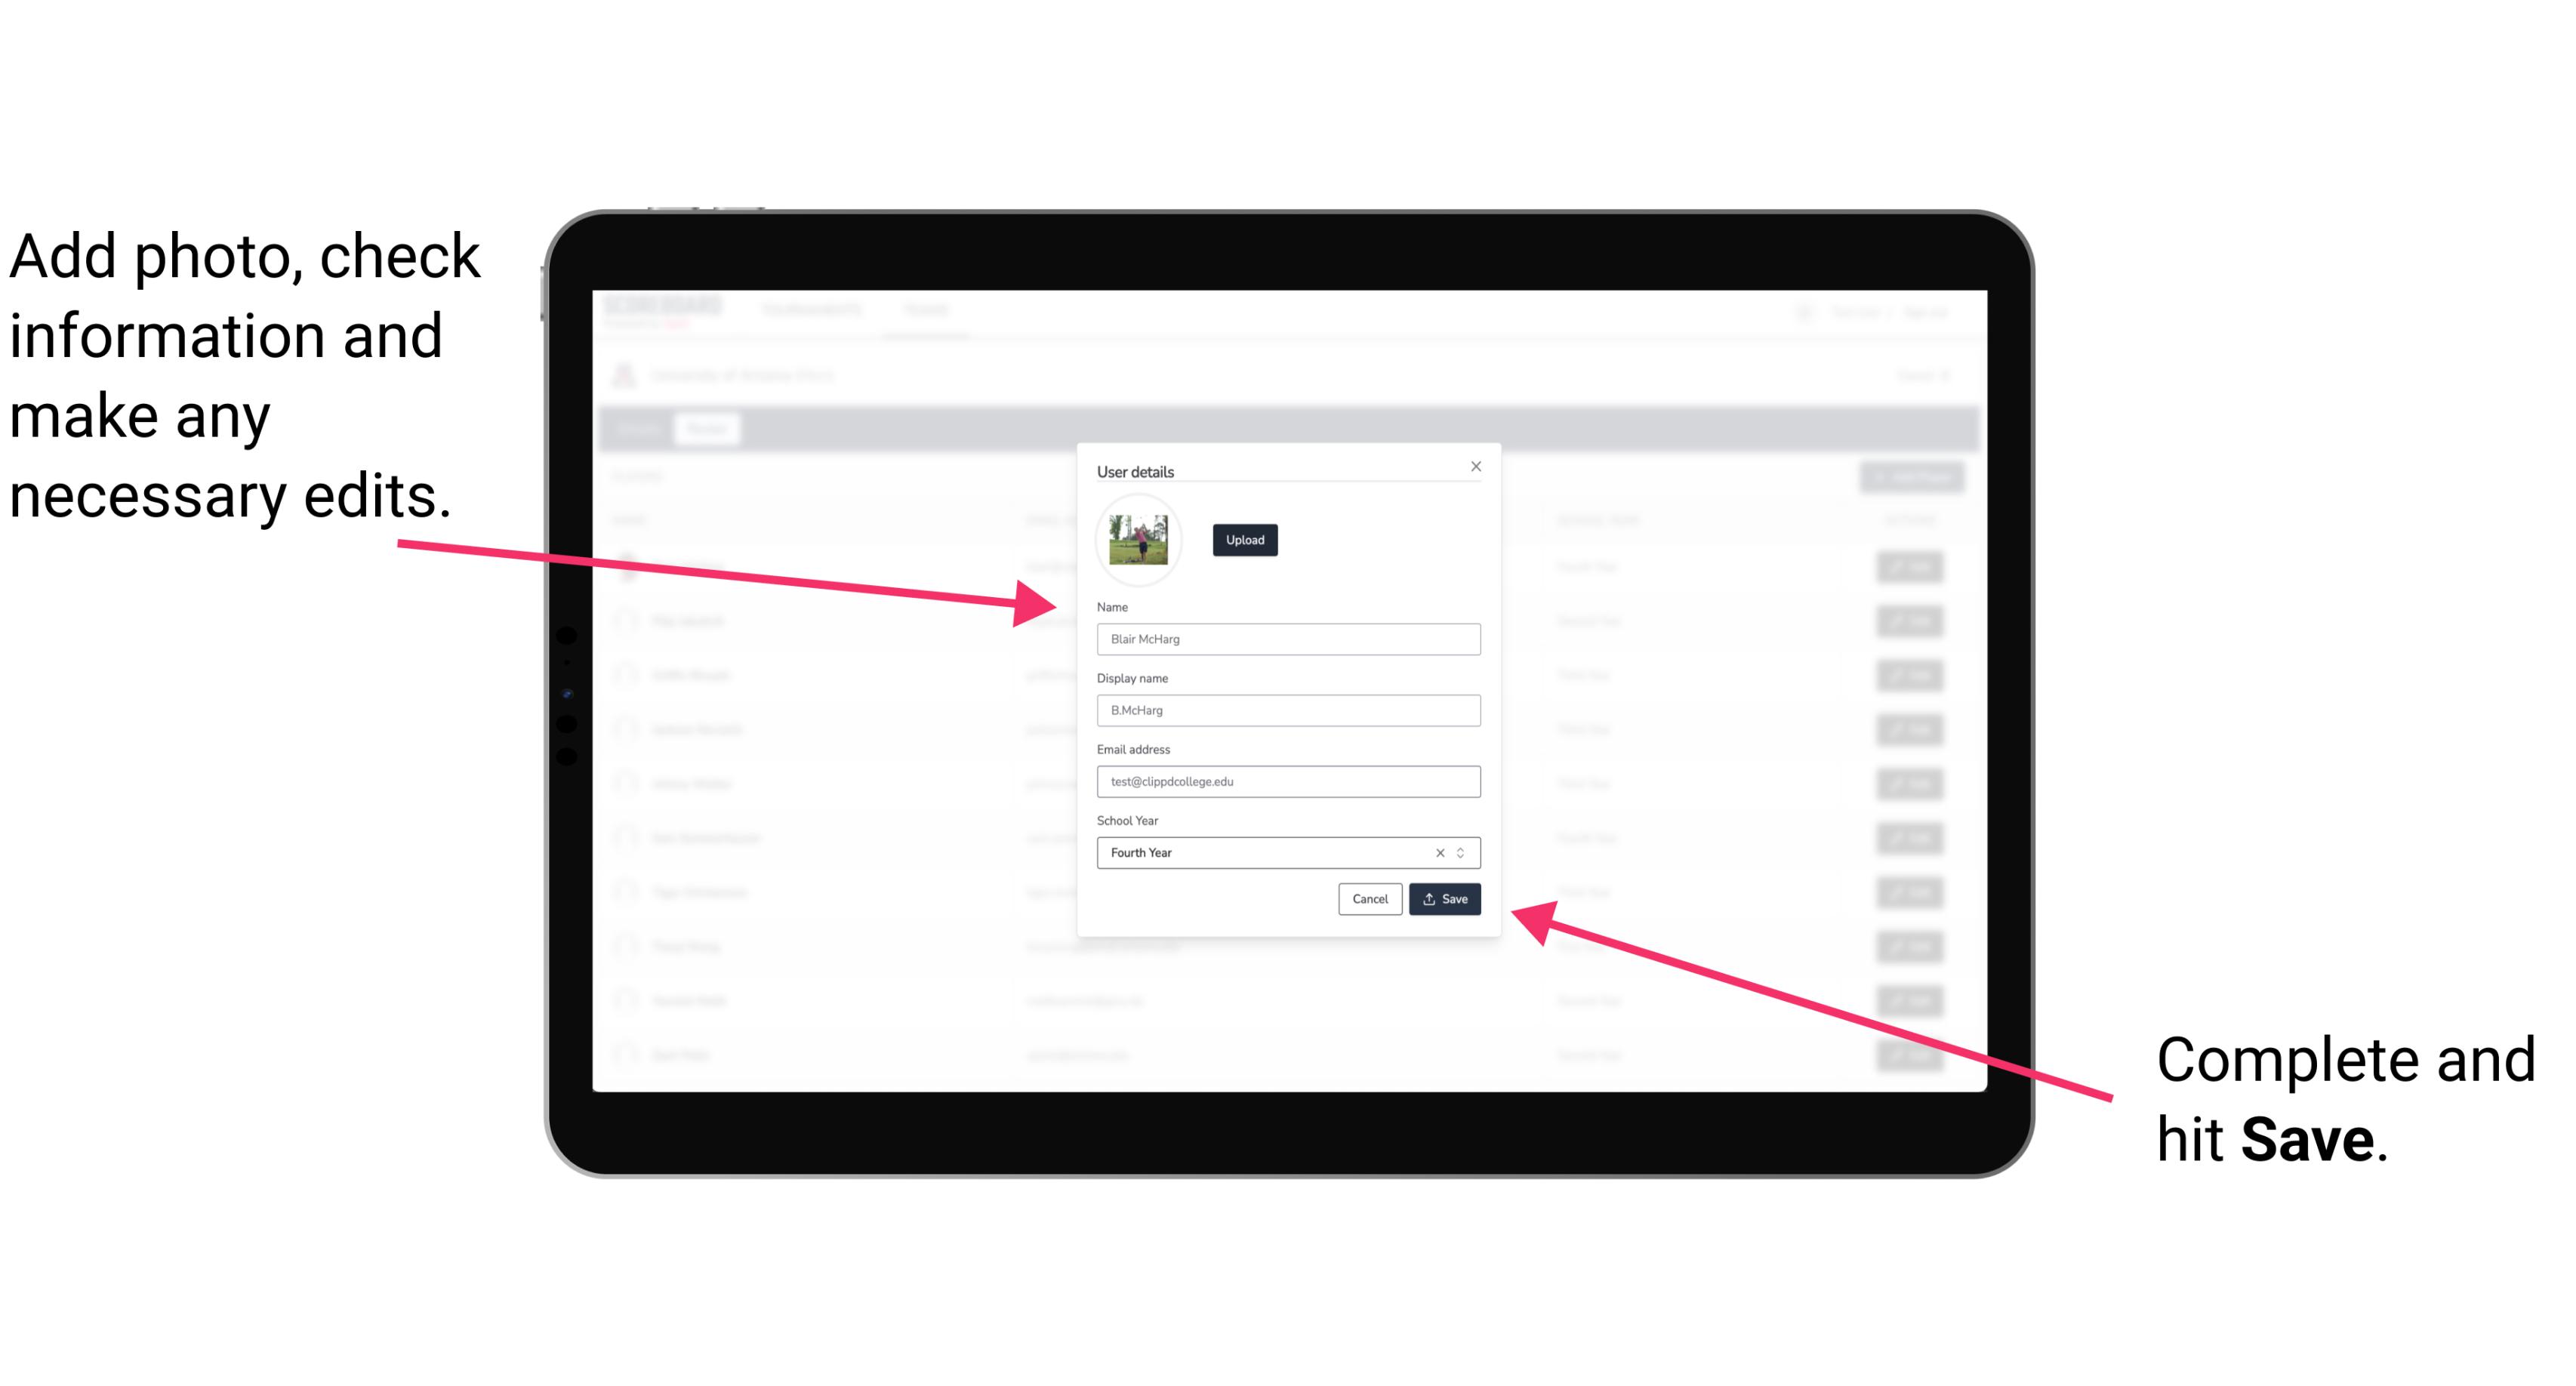The image size is (2576, 1386).
Task: Click the Name input field
Action: pos(1287,639)
